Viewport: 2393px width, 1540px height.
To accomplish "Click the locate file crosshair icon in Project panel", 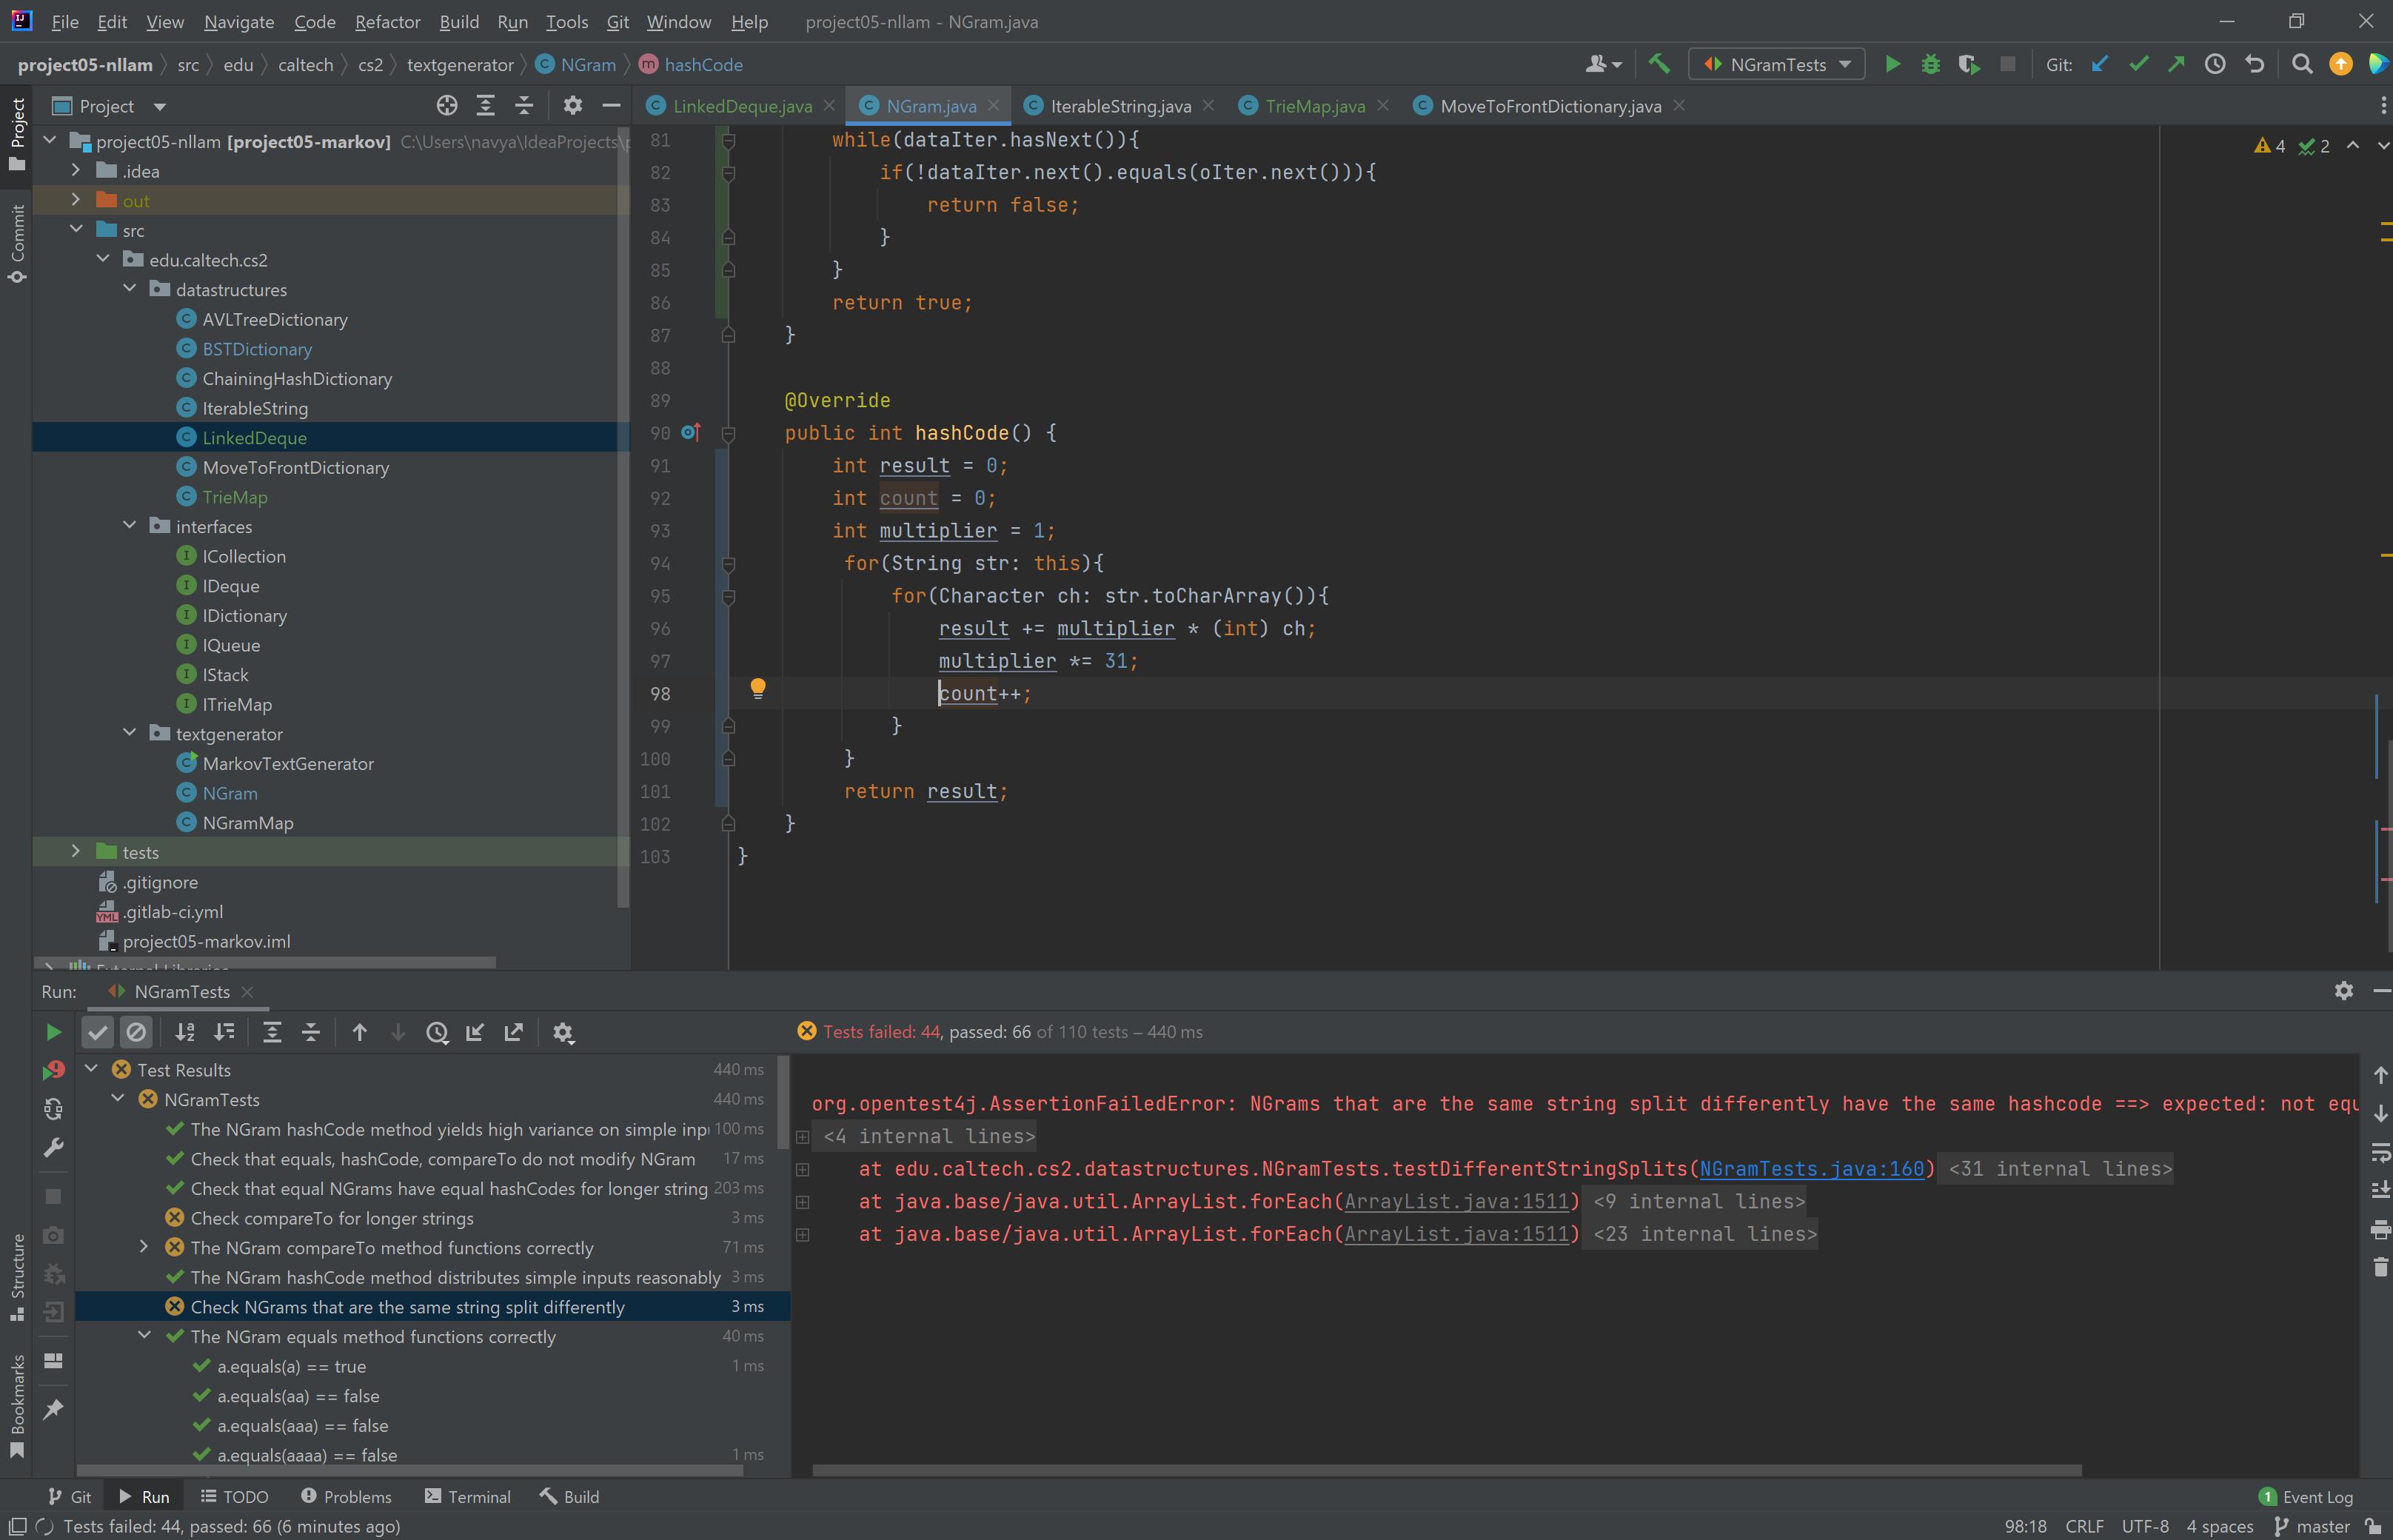I will point(447,106).
